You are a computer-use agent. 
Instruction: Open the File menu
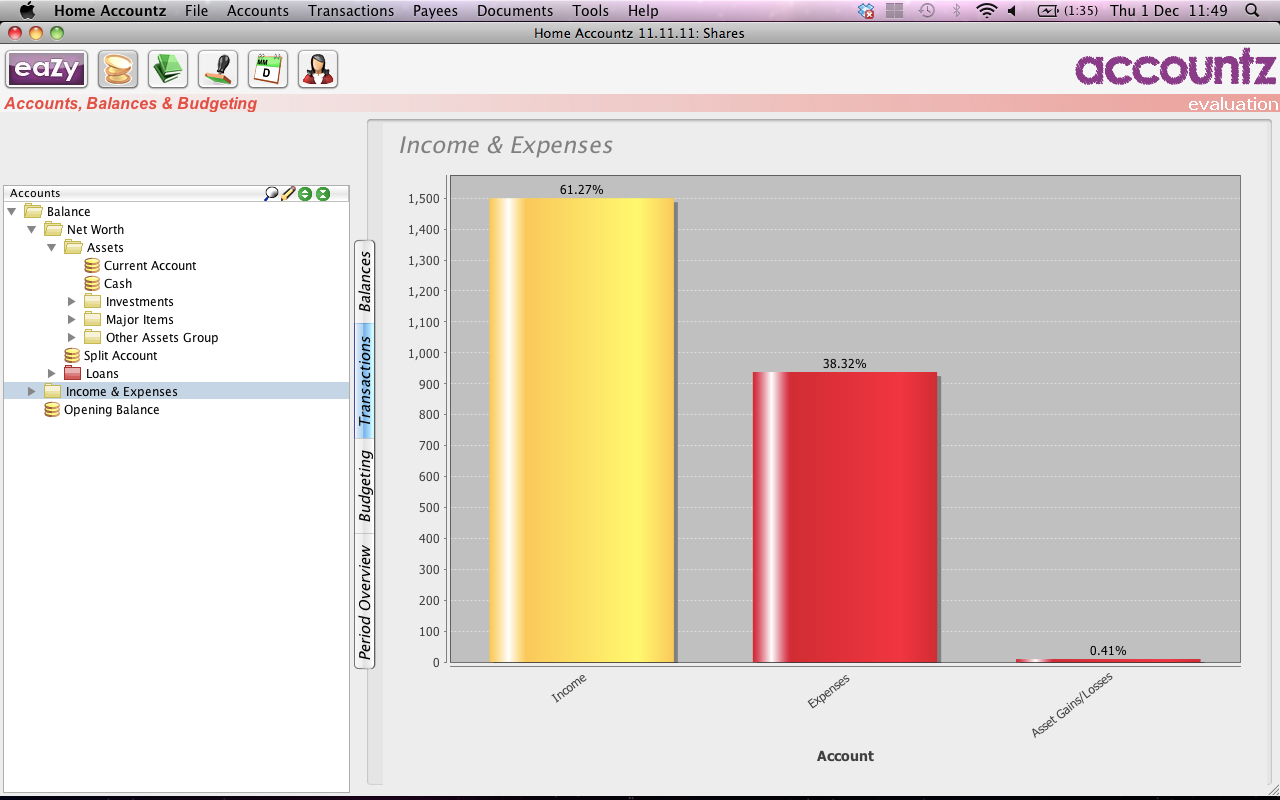pyautogui.click(x=196, y=11)
